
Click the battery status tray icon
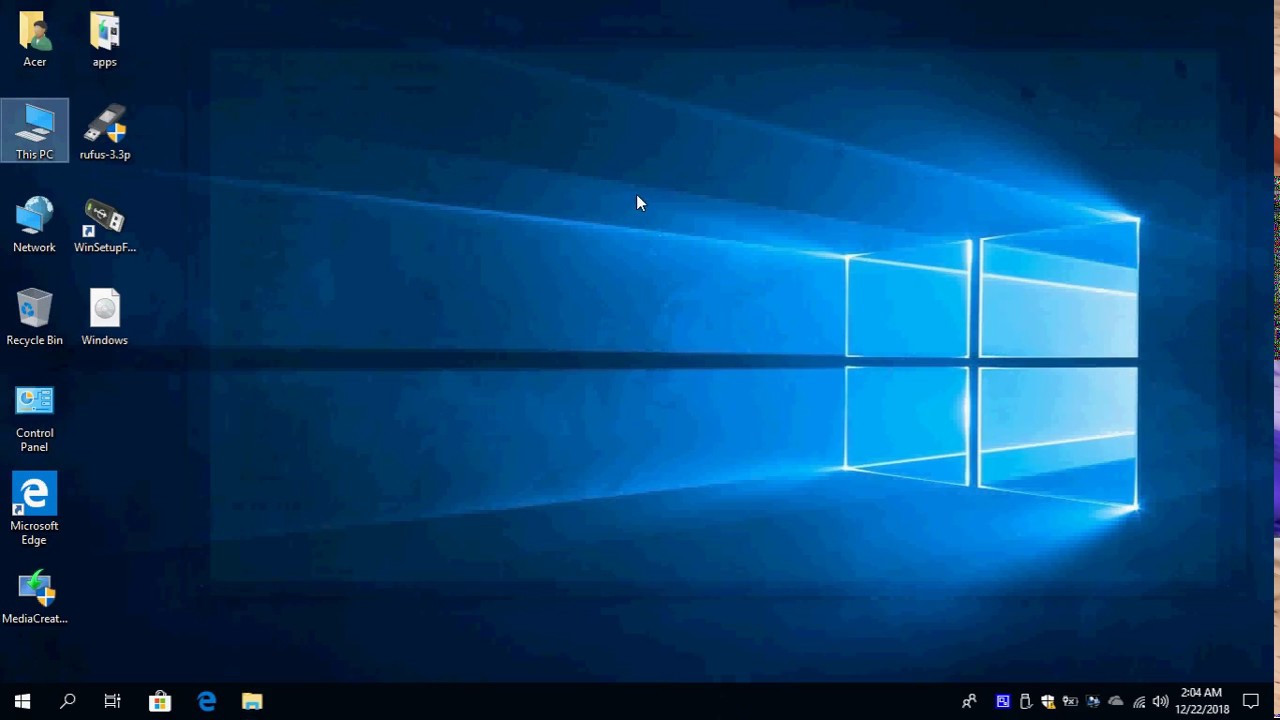pyautogui.click(x=1070, y=701)
